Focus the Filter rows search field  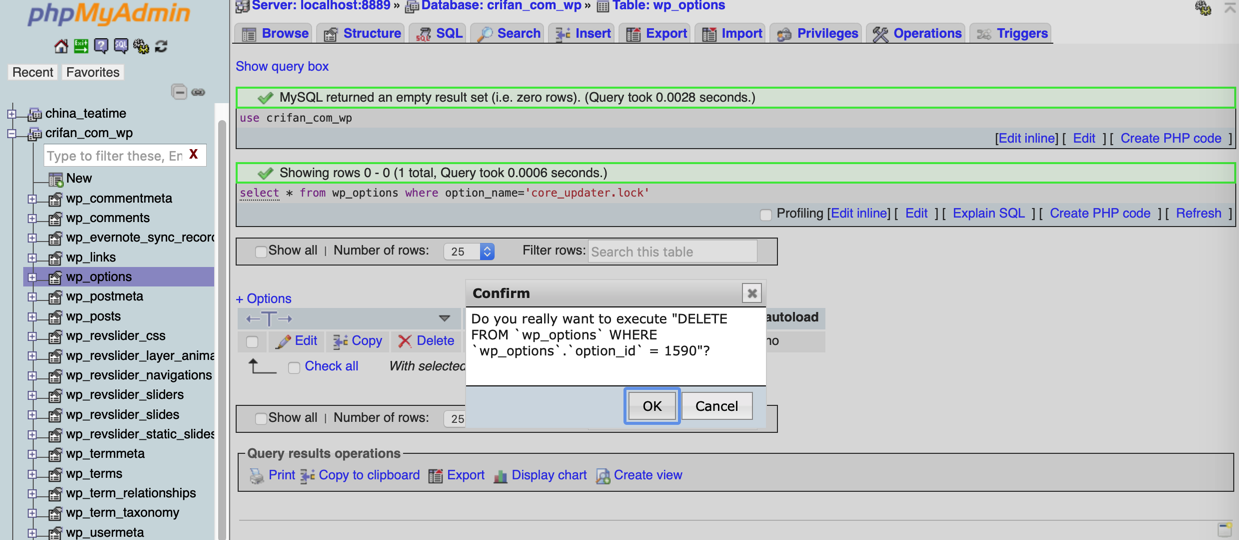pyautogui.click(x=672, y=252)
